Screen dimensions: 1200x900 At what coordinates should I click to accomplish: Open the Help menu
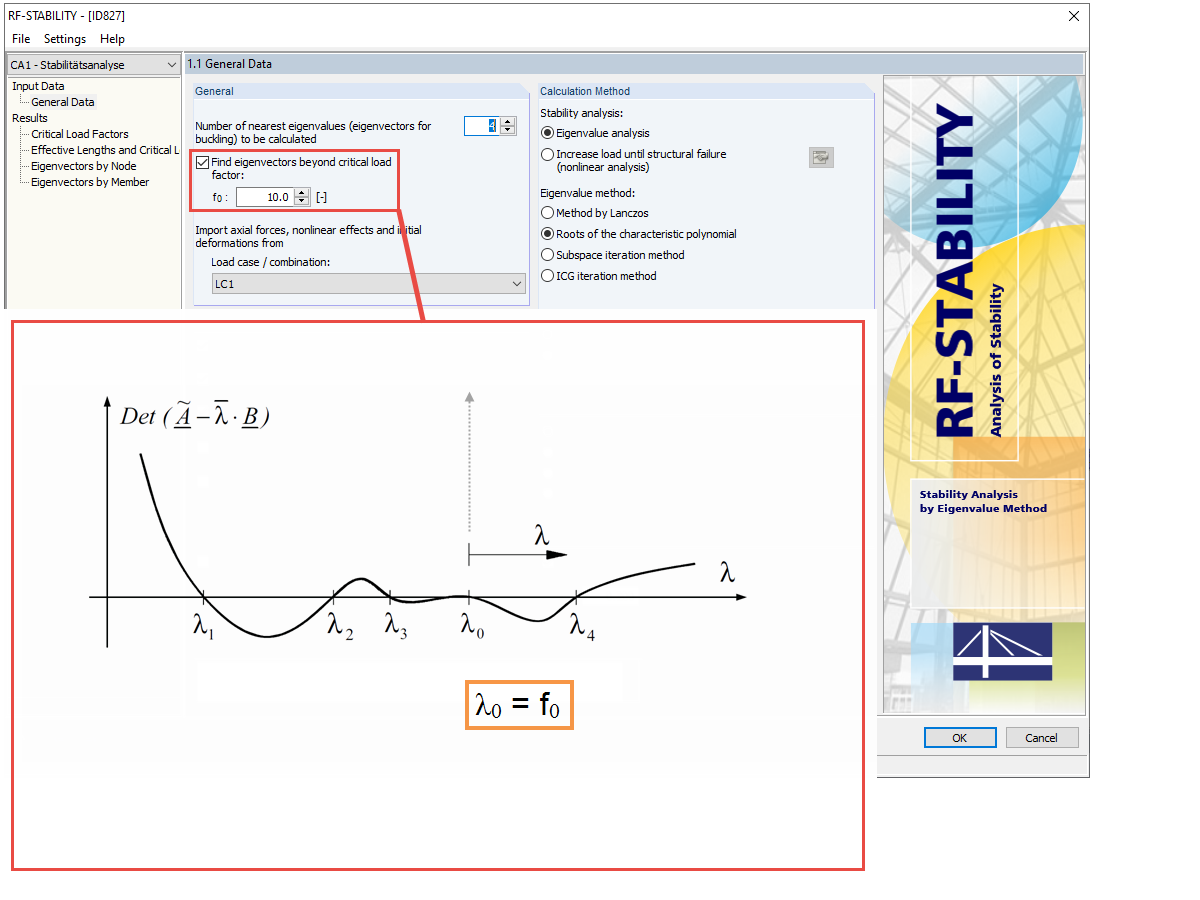(x=112, y=39)
